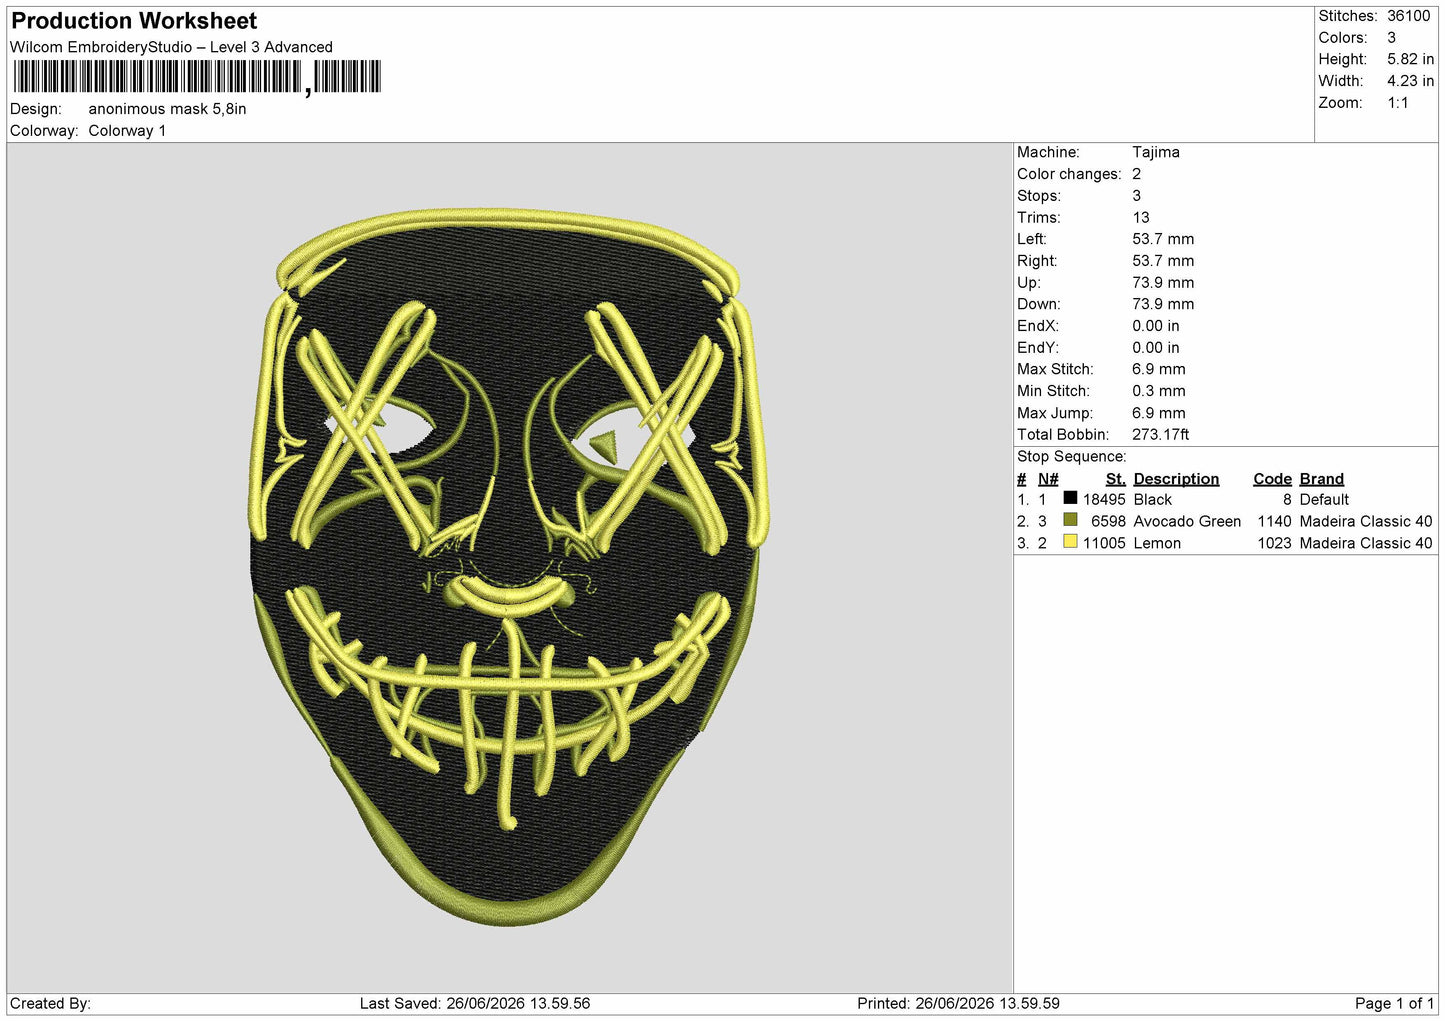This screenshot has height=1021, width=1445.
Task: Click the 'Stops:' label
Action: pos(1039,196)
